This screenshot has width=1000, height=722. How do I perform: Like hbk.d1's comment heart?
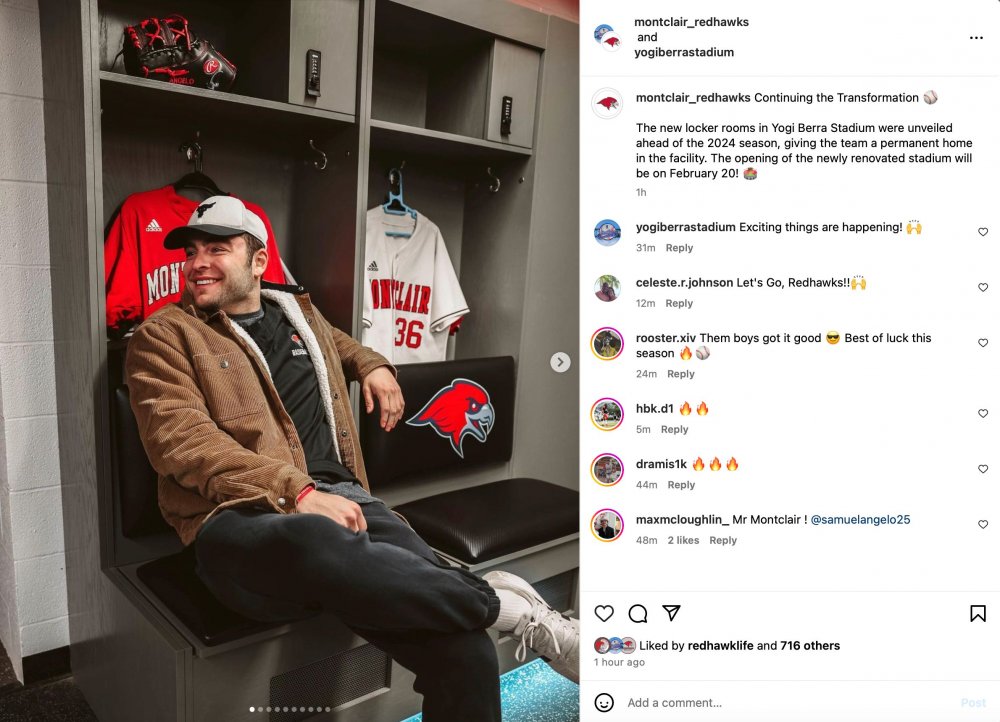(x=983, y=413)
